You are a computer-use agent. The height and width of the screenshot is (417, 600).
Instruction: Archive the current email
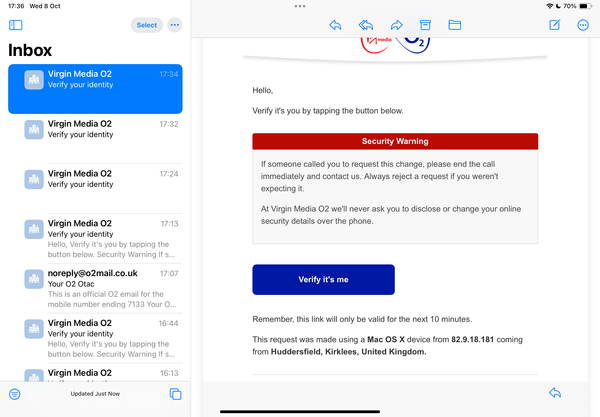pyautogui.click(x=425, y=25)
